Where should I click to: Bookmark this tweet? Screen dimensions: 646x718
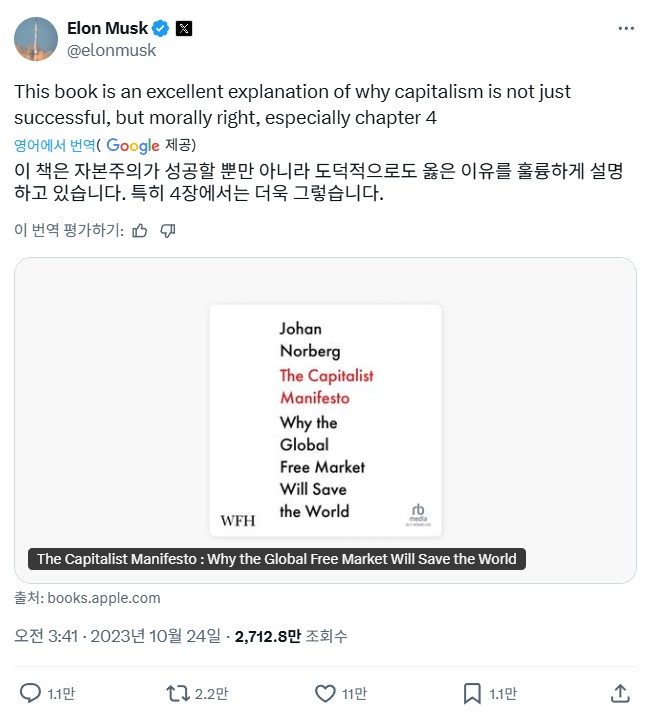(x=472, y=692)
